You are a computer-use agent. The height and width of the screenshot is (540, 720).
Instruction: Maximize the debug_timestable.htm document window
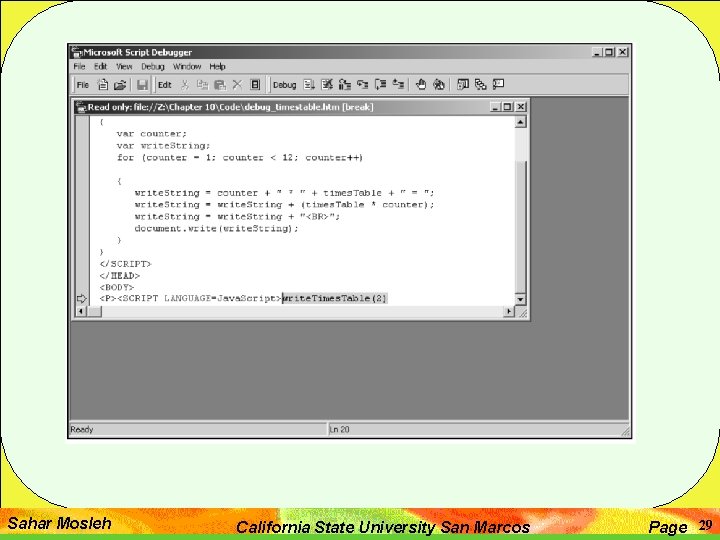coord(507,107)
